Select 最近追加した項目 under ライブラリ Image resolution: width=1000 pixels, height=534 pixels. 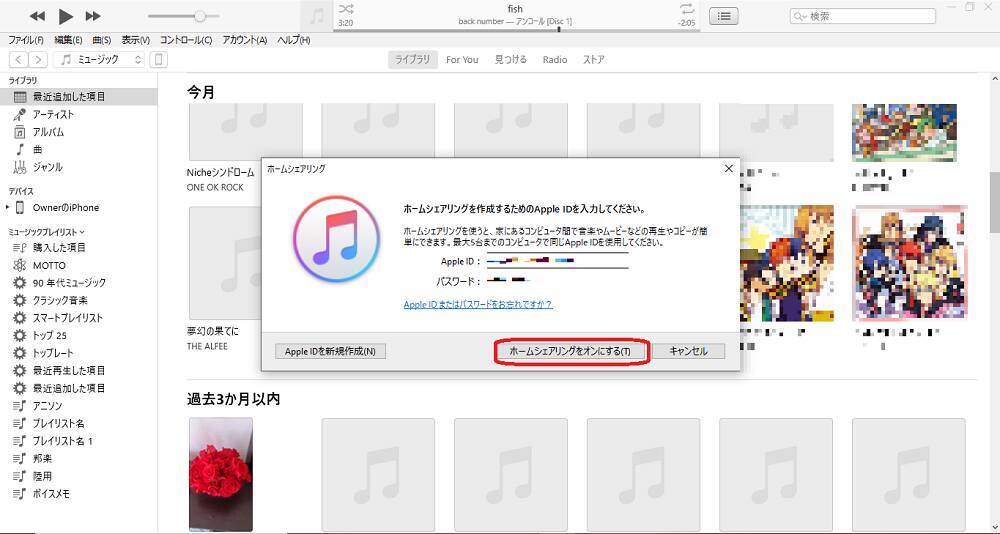point(78,97)
